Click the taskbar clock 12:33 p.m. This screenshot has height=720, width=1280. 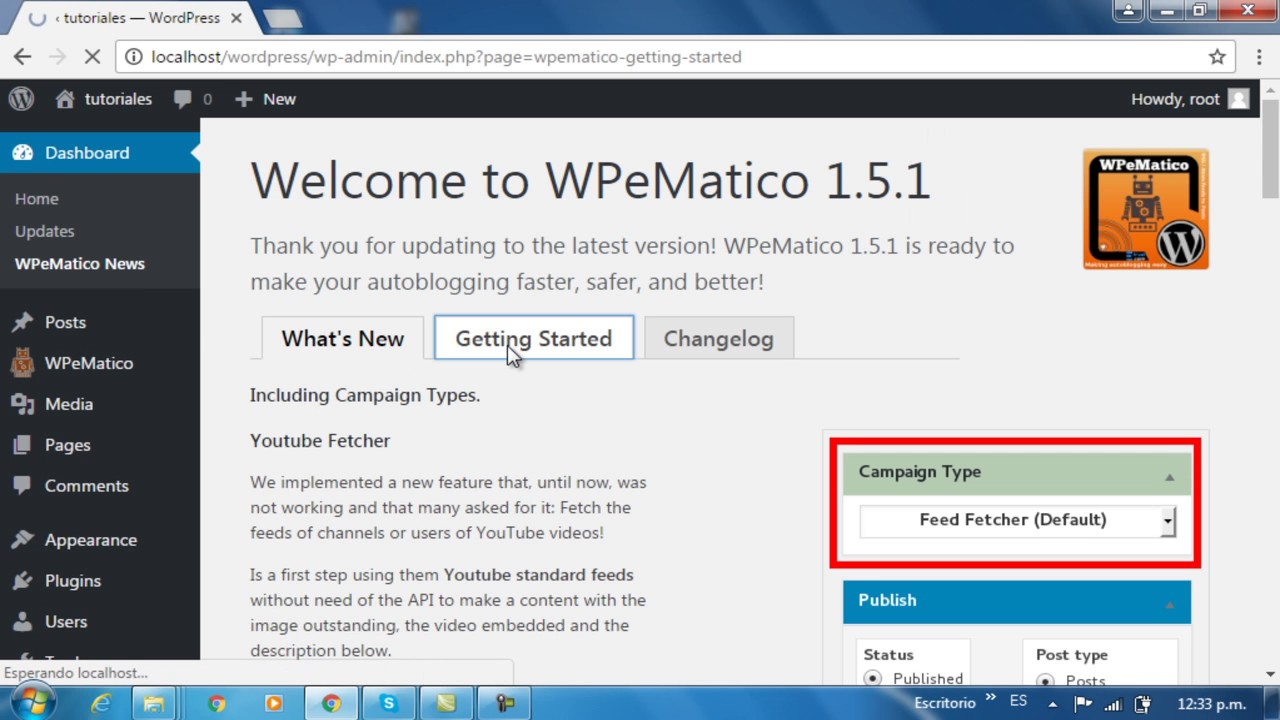[1211, 704]
